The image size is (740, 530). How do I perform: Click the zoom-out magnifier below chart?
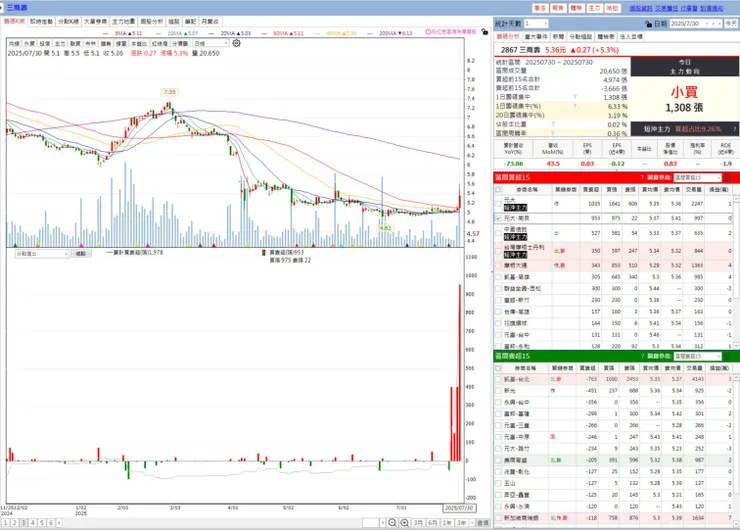point(392,522)
